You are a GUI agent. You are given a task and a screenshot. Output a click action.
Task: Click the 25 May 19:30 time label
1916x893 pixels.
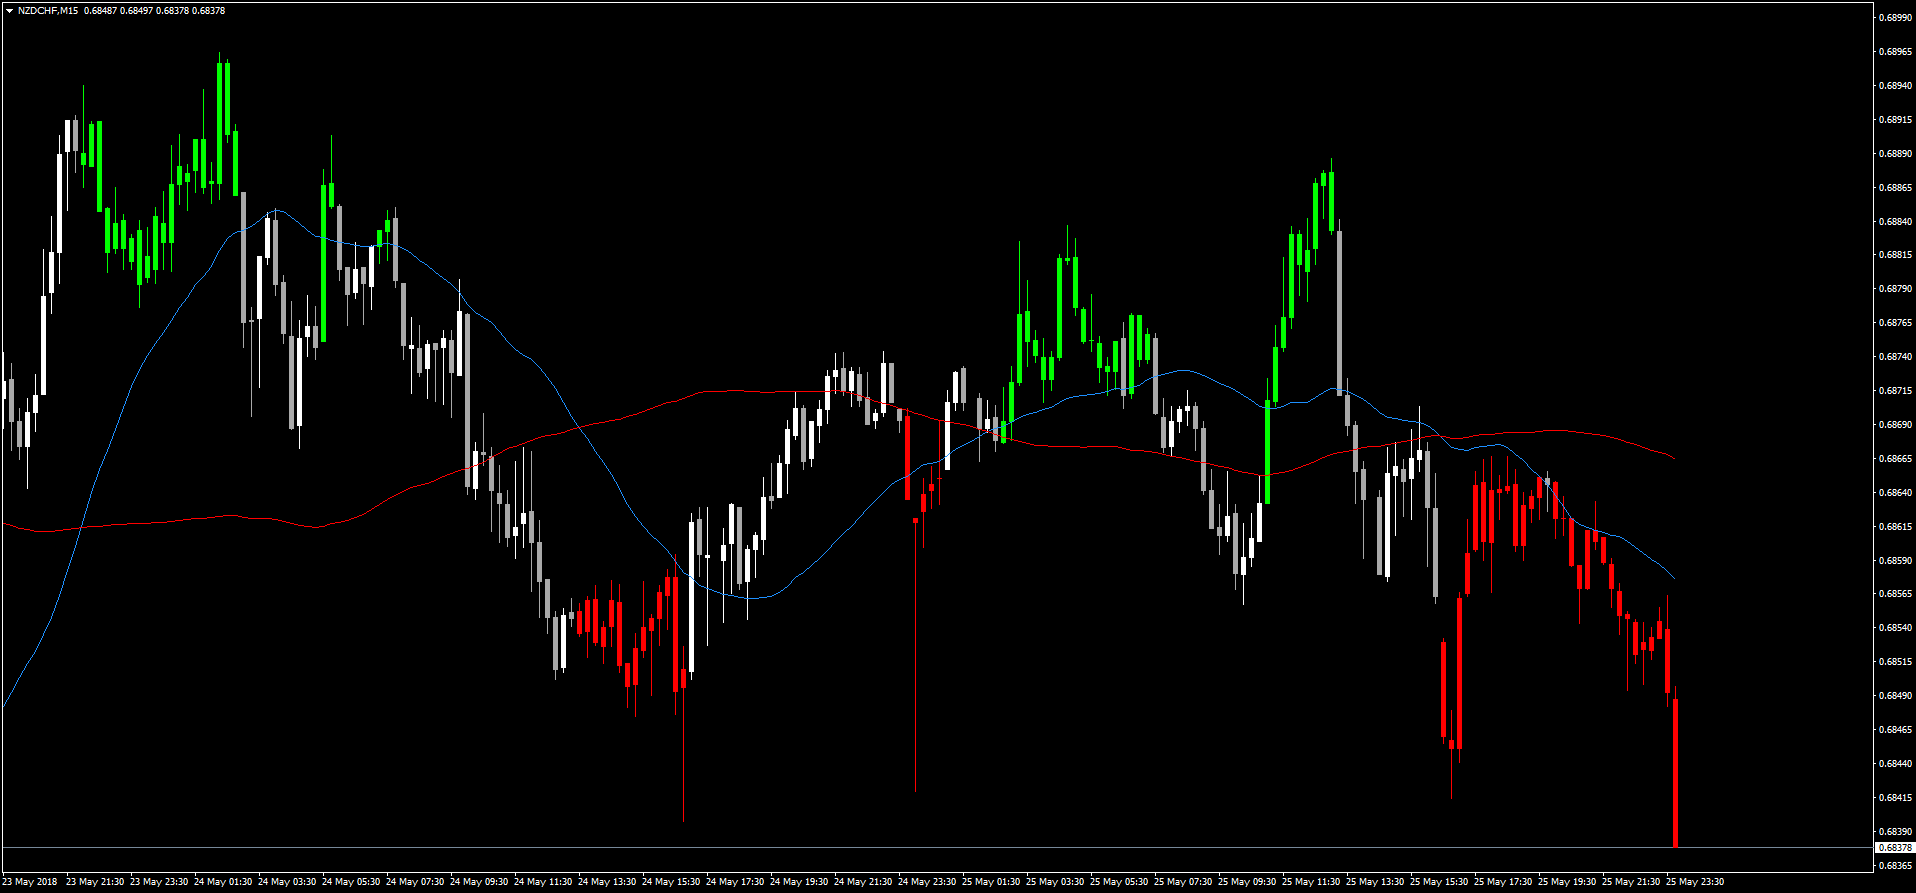click(x=1567, y=882)
